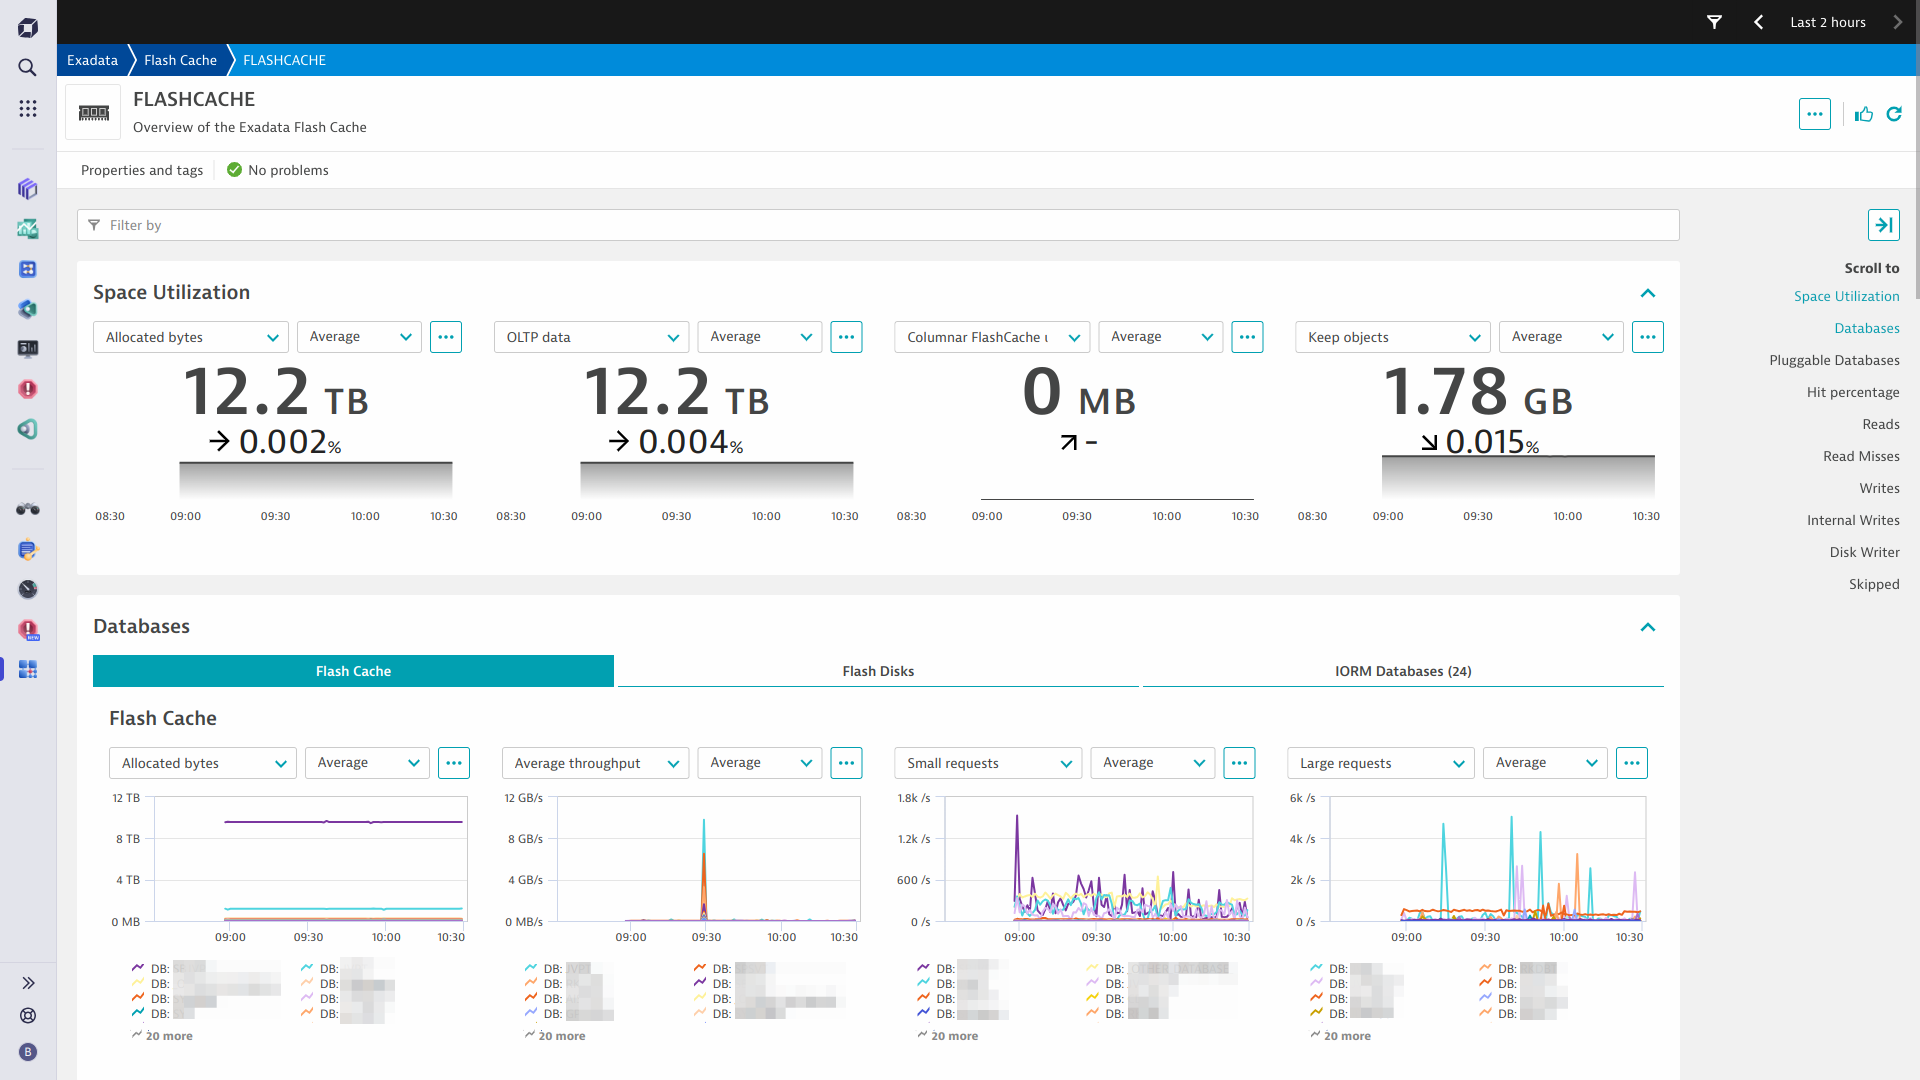Open the Keep objects metric dropdown
Image resolution: width=1920 pixels, height=1080 pixels.
tap(1392, 337)
